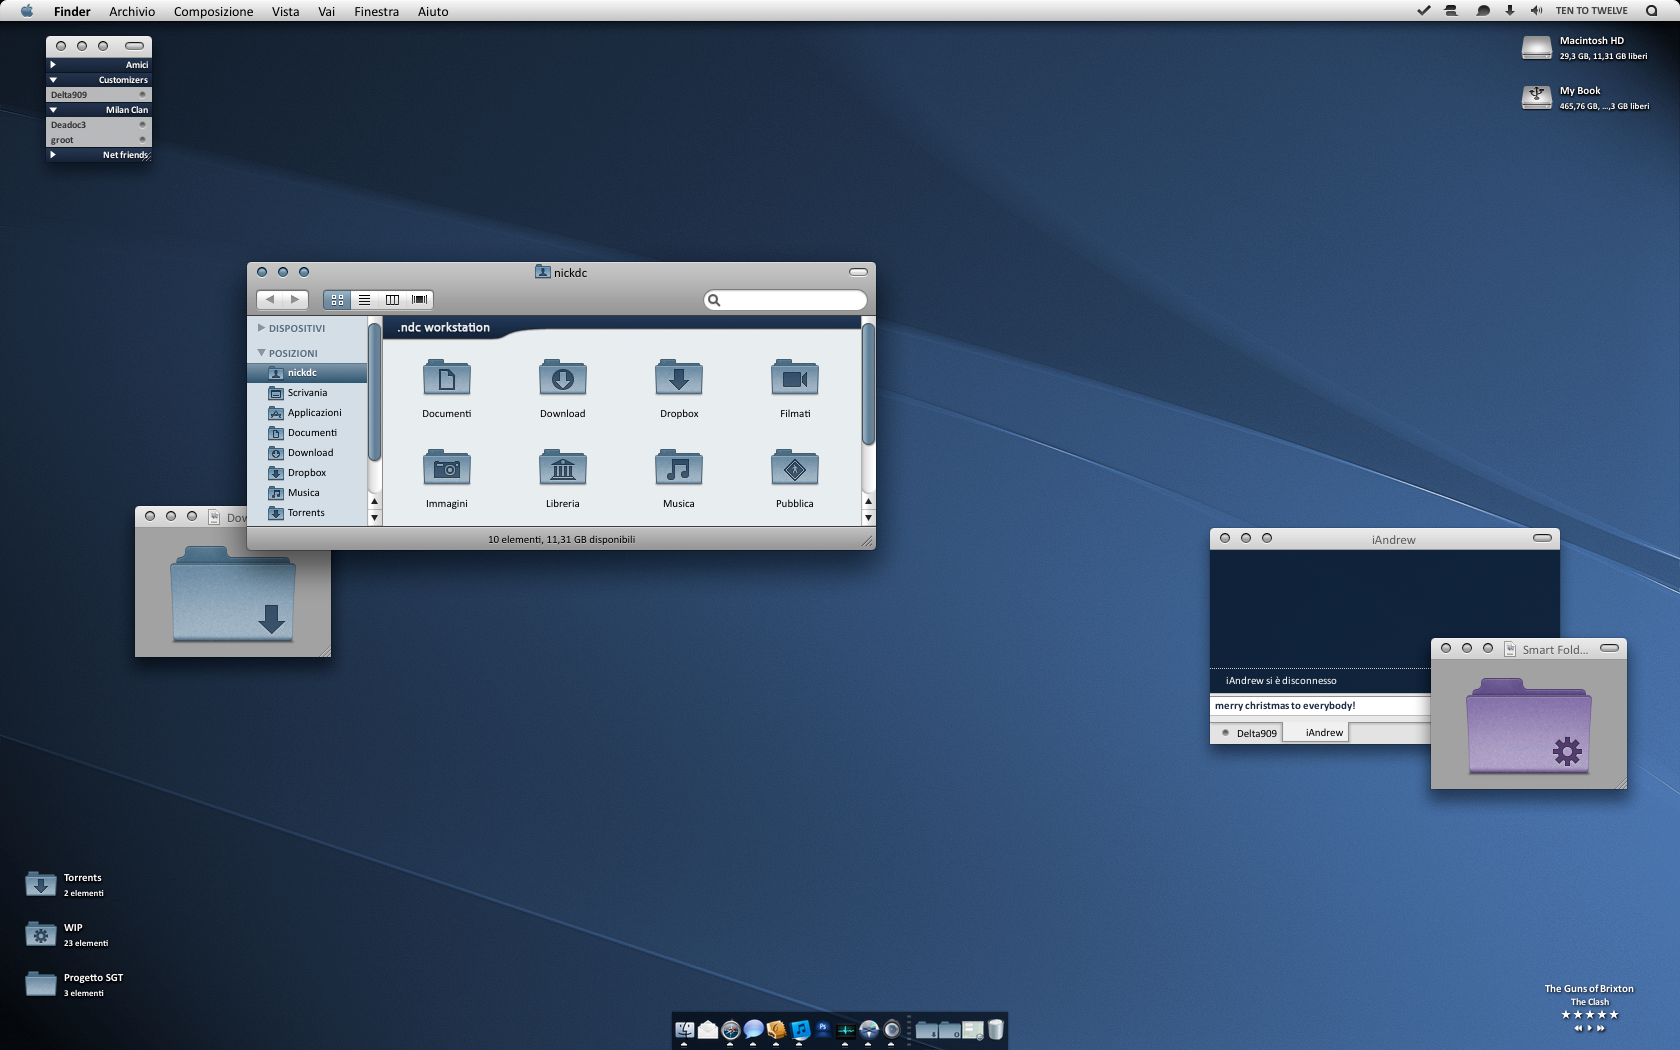Viewport: 1680px width, 1050px height.
Task: Switch Finder to list view
Action: point(365,299)
